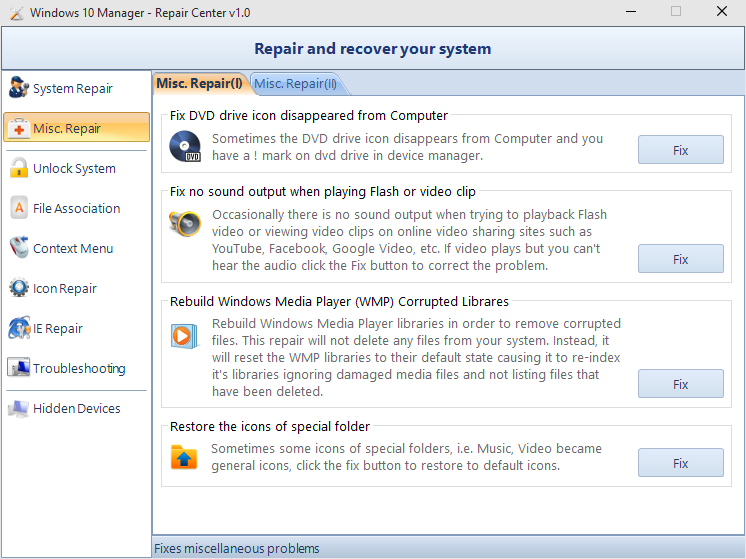Fix the DVD drive icon problem
746x559 pixels.
680,150
